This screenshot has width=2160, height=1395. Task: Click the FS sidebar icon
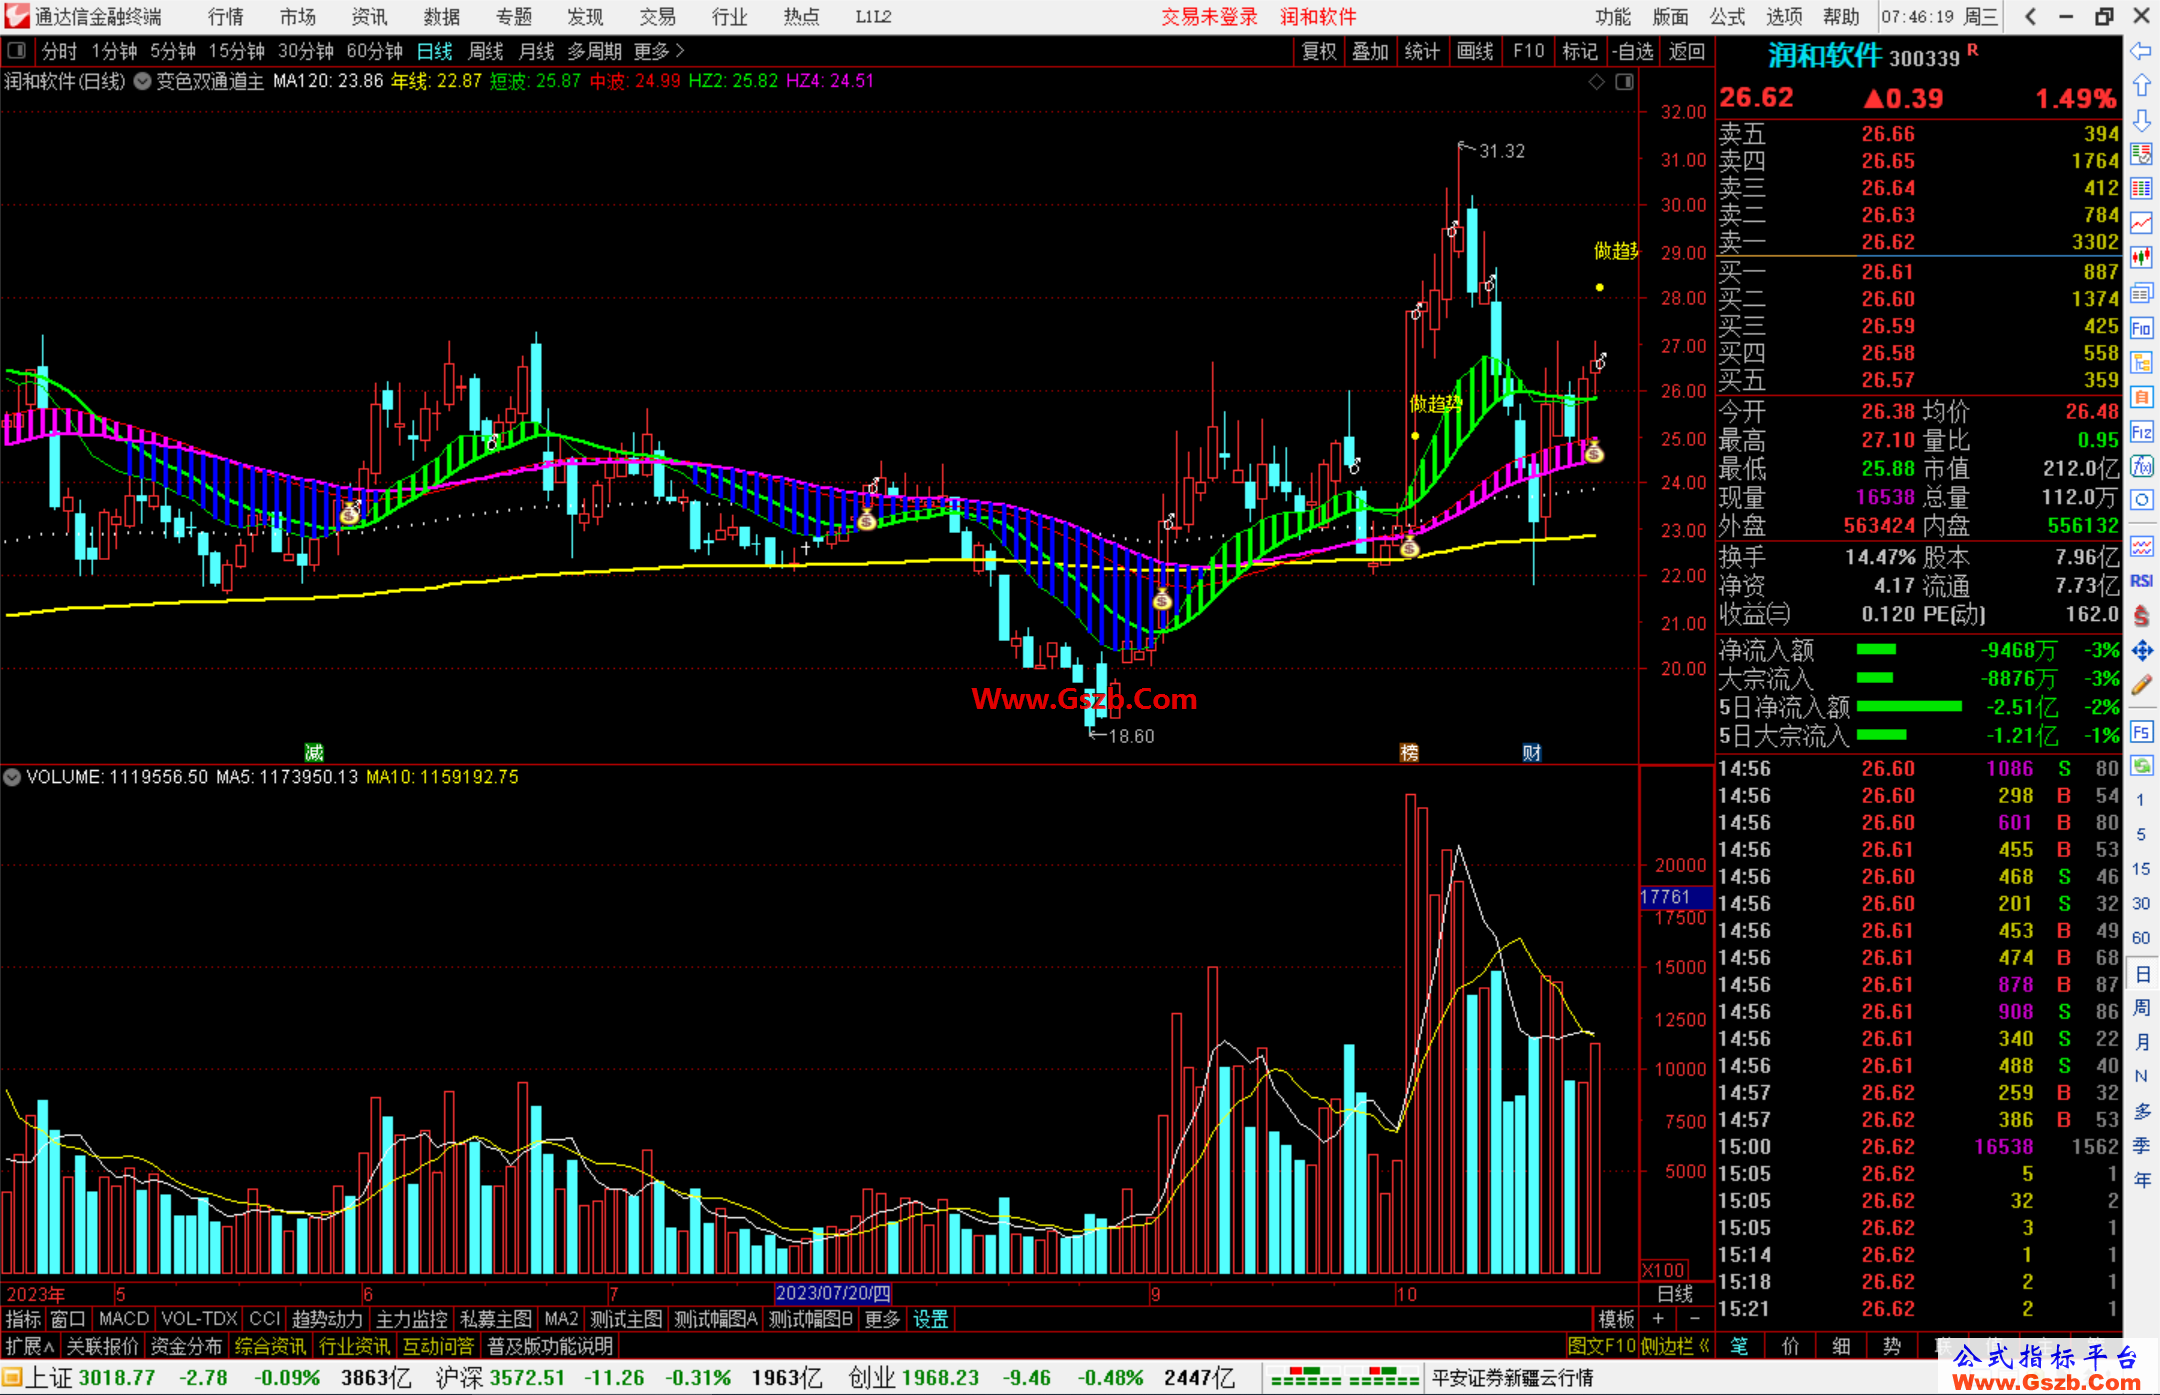pos(2141,732)
